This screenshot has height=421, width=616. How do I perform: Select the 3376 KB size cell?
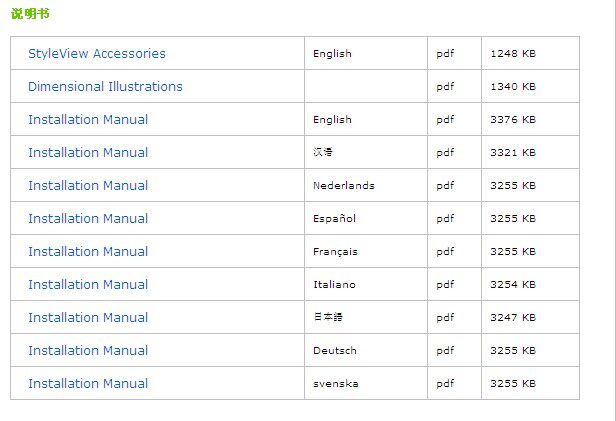(513, 120)
